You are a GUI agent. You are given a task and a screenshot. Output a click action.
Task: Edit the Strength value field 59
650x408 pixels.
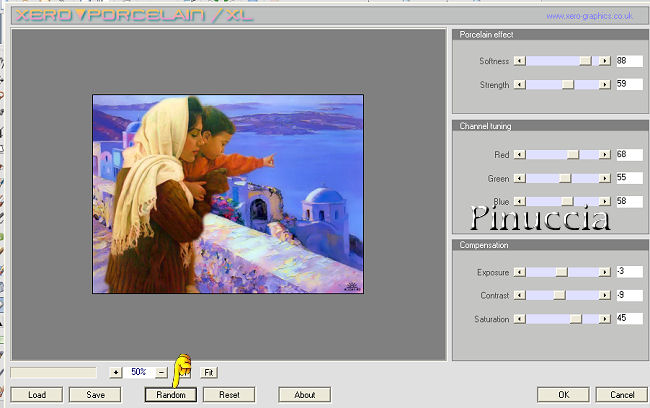pyautogui.click(x=629, y=84)
